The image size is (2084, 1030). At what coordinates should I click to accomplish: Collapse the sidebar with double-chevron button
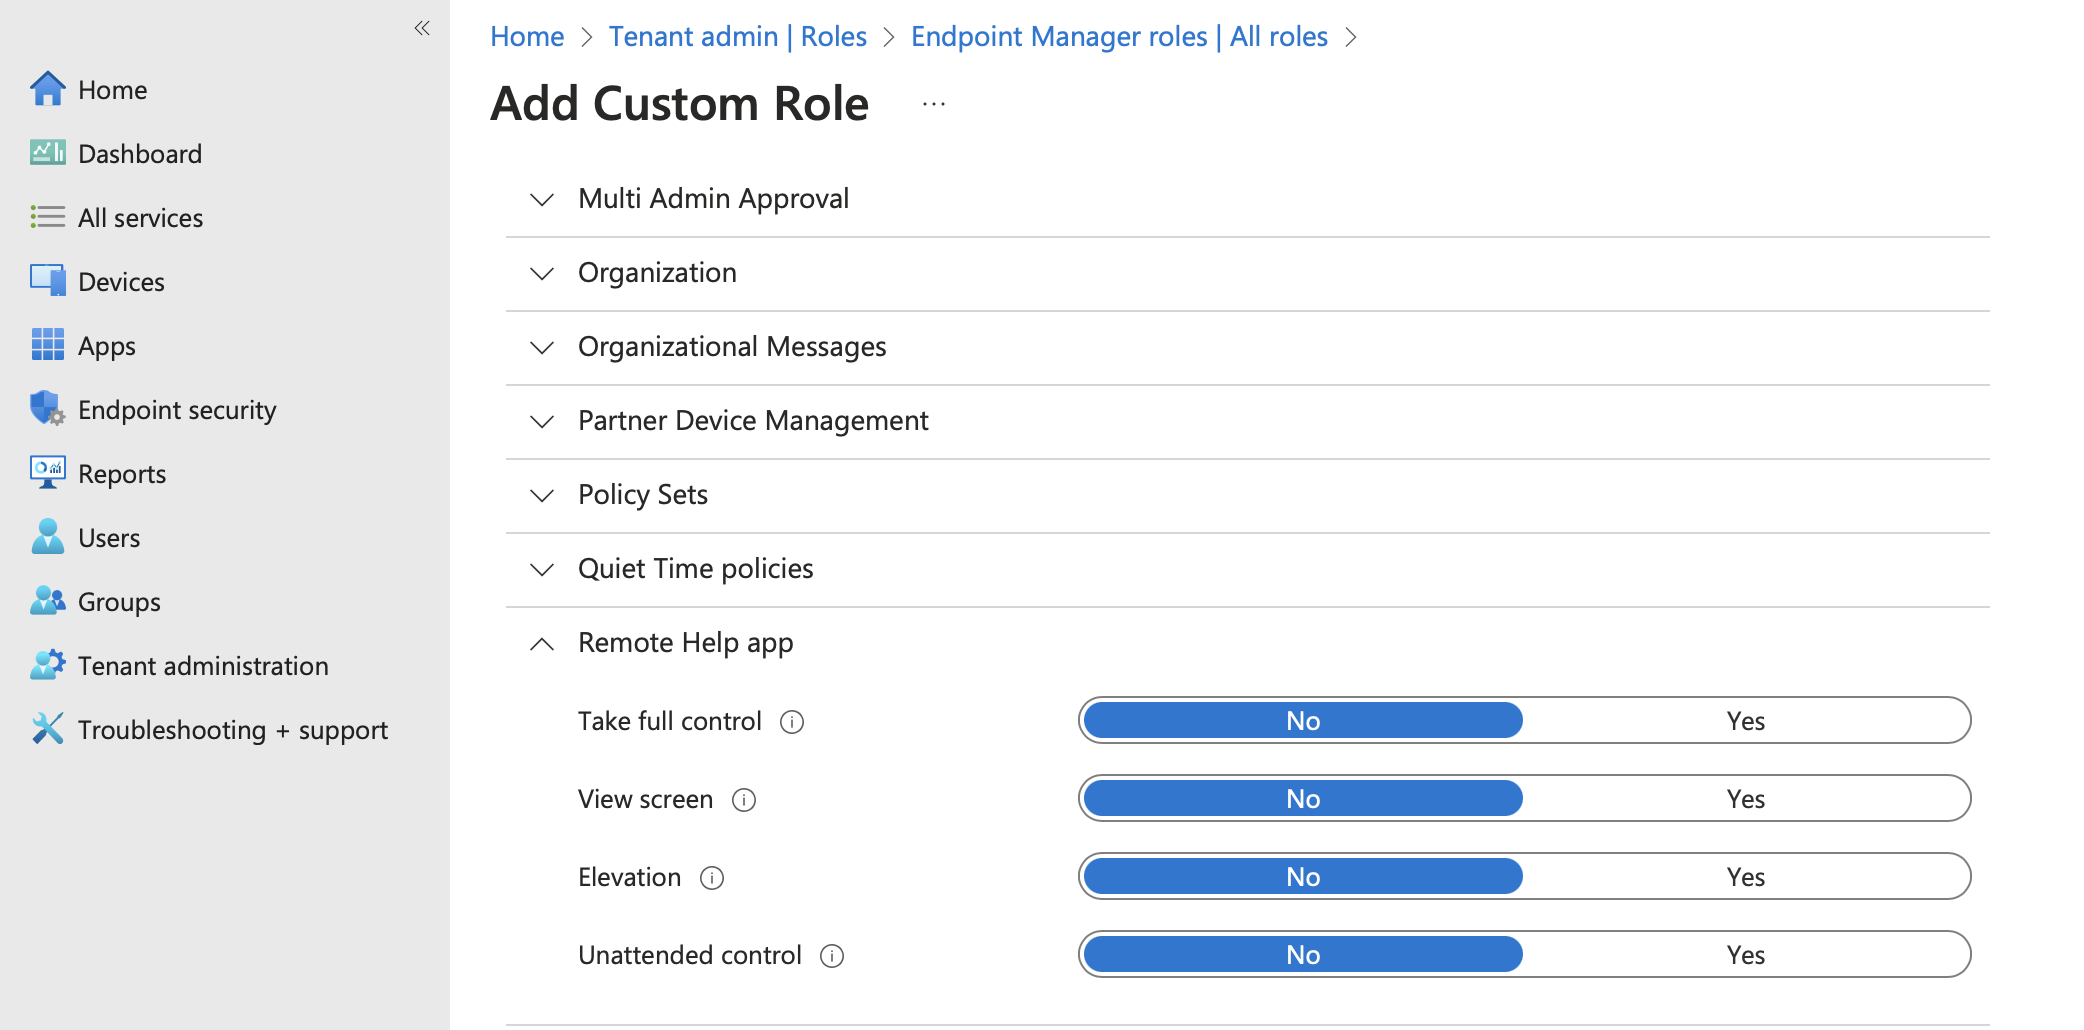422,28
